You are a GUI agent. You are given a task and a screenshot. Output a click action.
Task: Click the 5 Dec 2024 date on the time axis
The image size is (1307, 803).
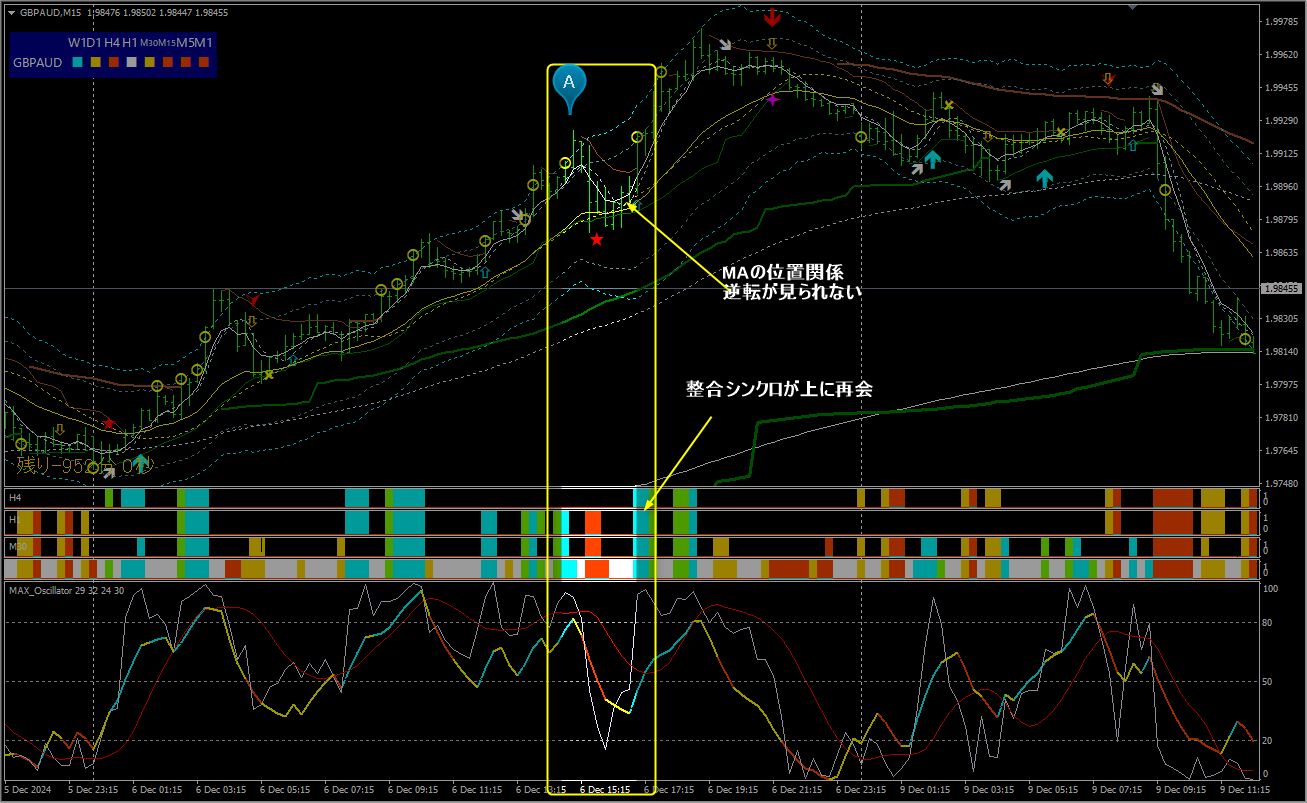pyautogui.click(x=27, y=790)
